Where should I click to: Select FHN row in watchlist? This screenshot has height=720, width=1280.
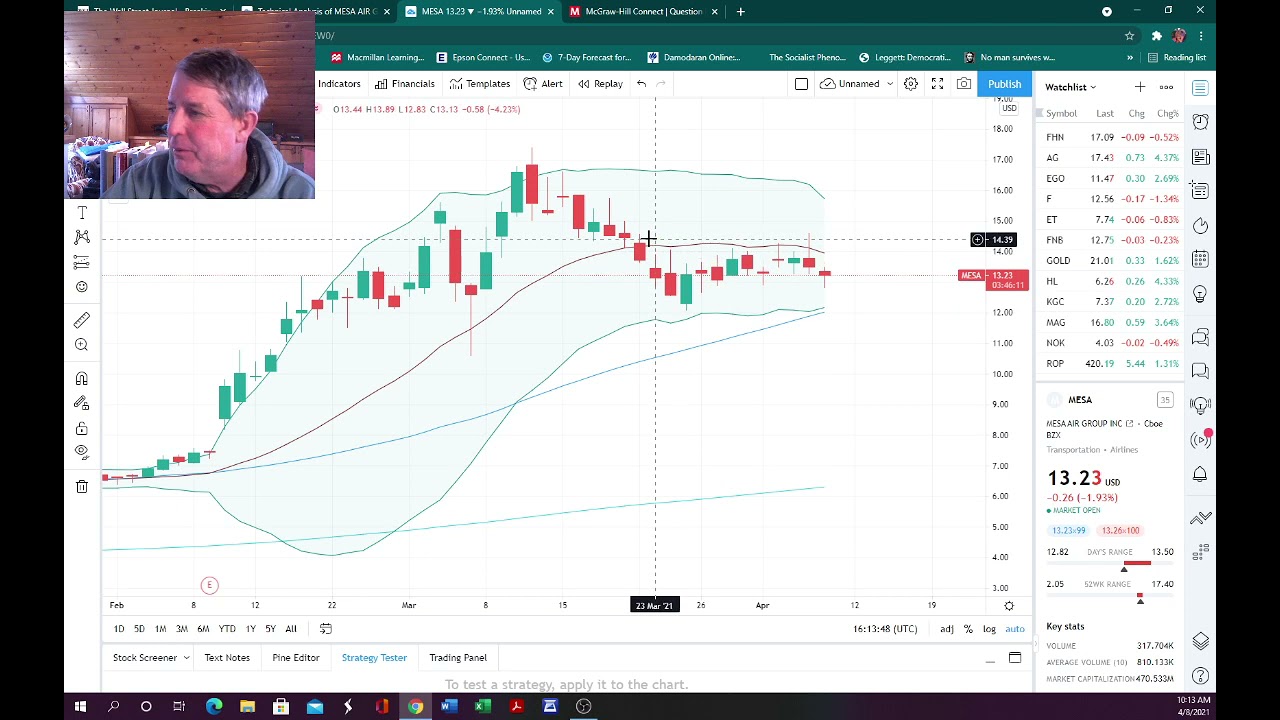(1110, 137)
